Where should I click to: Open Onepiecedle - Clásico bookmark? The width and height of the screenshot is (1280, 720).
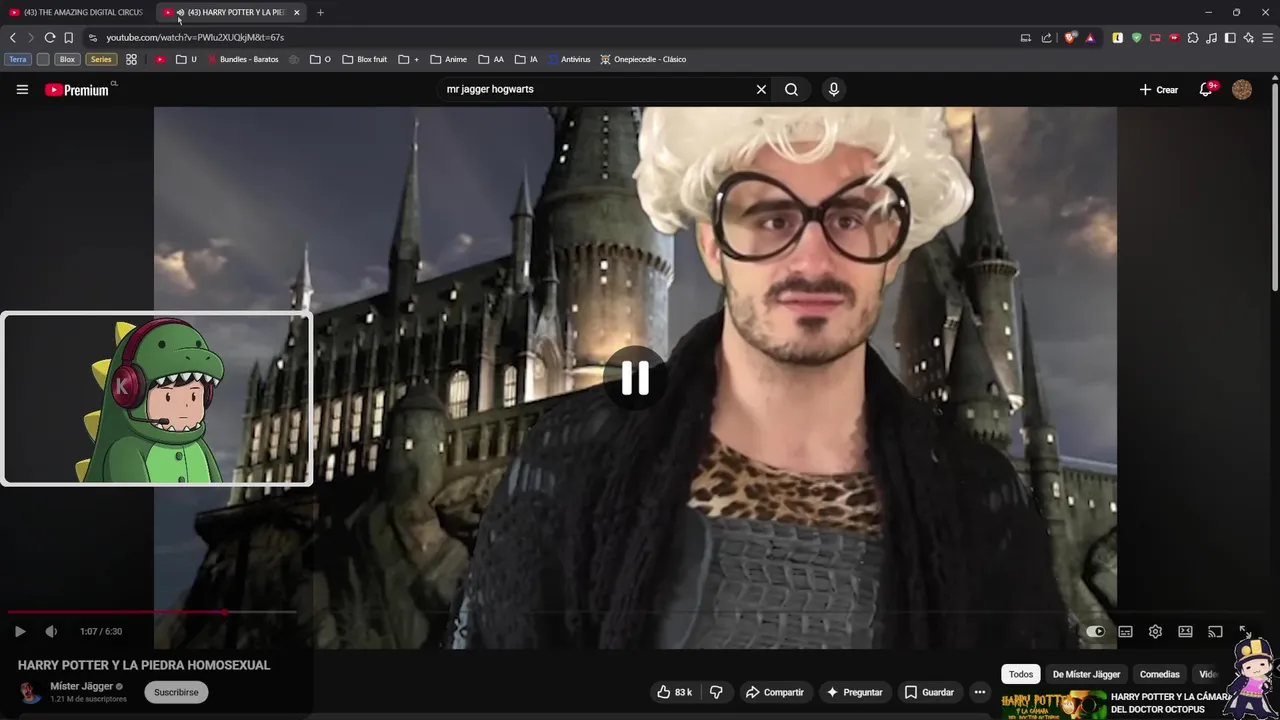coord(643,59)
